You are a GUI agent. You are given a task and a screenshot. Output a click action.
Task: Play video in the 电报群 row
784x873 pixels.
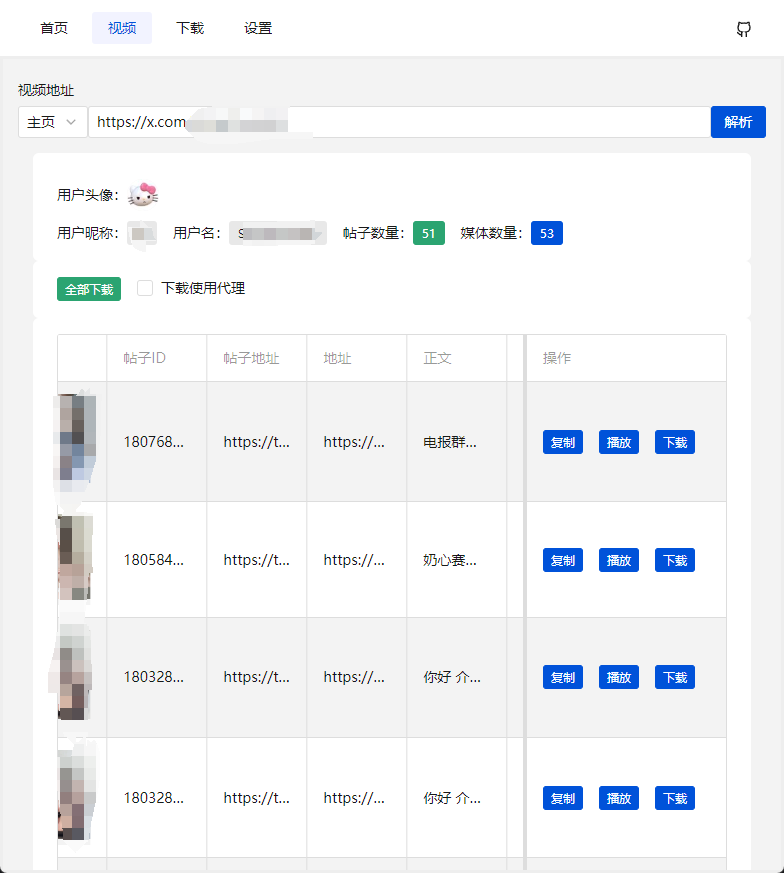pyautogui.click(x=619, y=442)
